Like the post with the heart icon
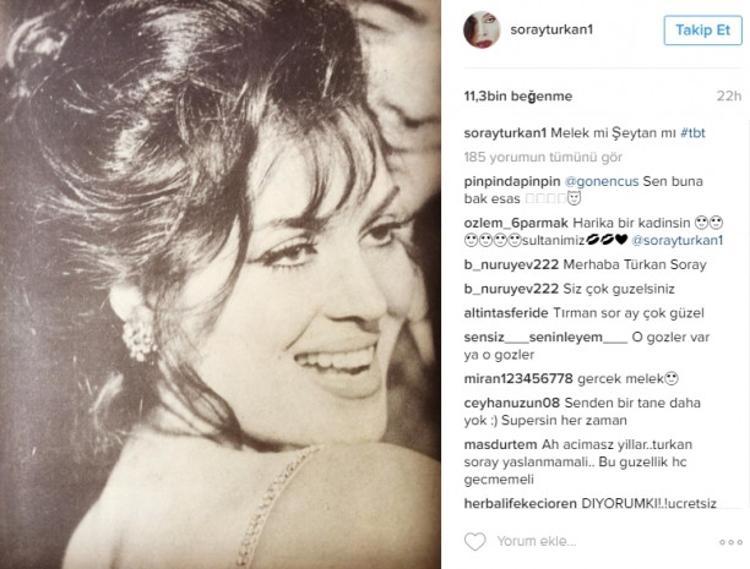Image resolution: width=750 pixels, height=569 pixels. tap(475, 541)
